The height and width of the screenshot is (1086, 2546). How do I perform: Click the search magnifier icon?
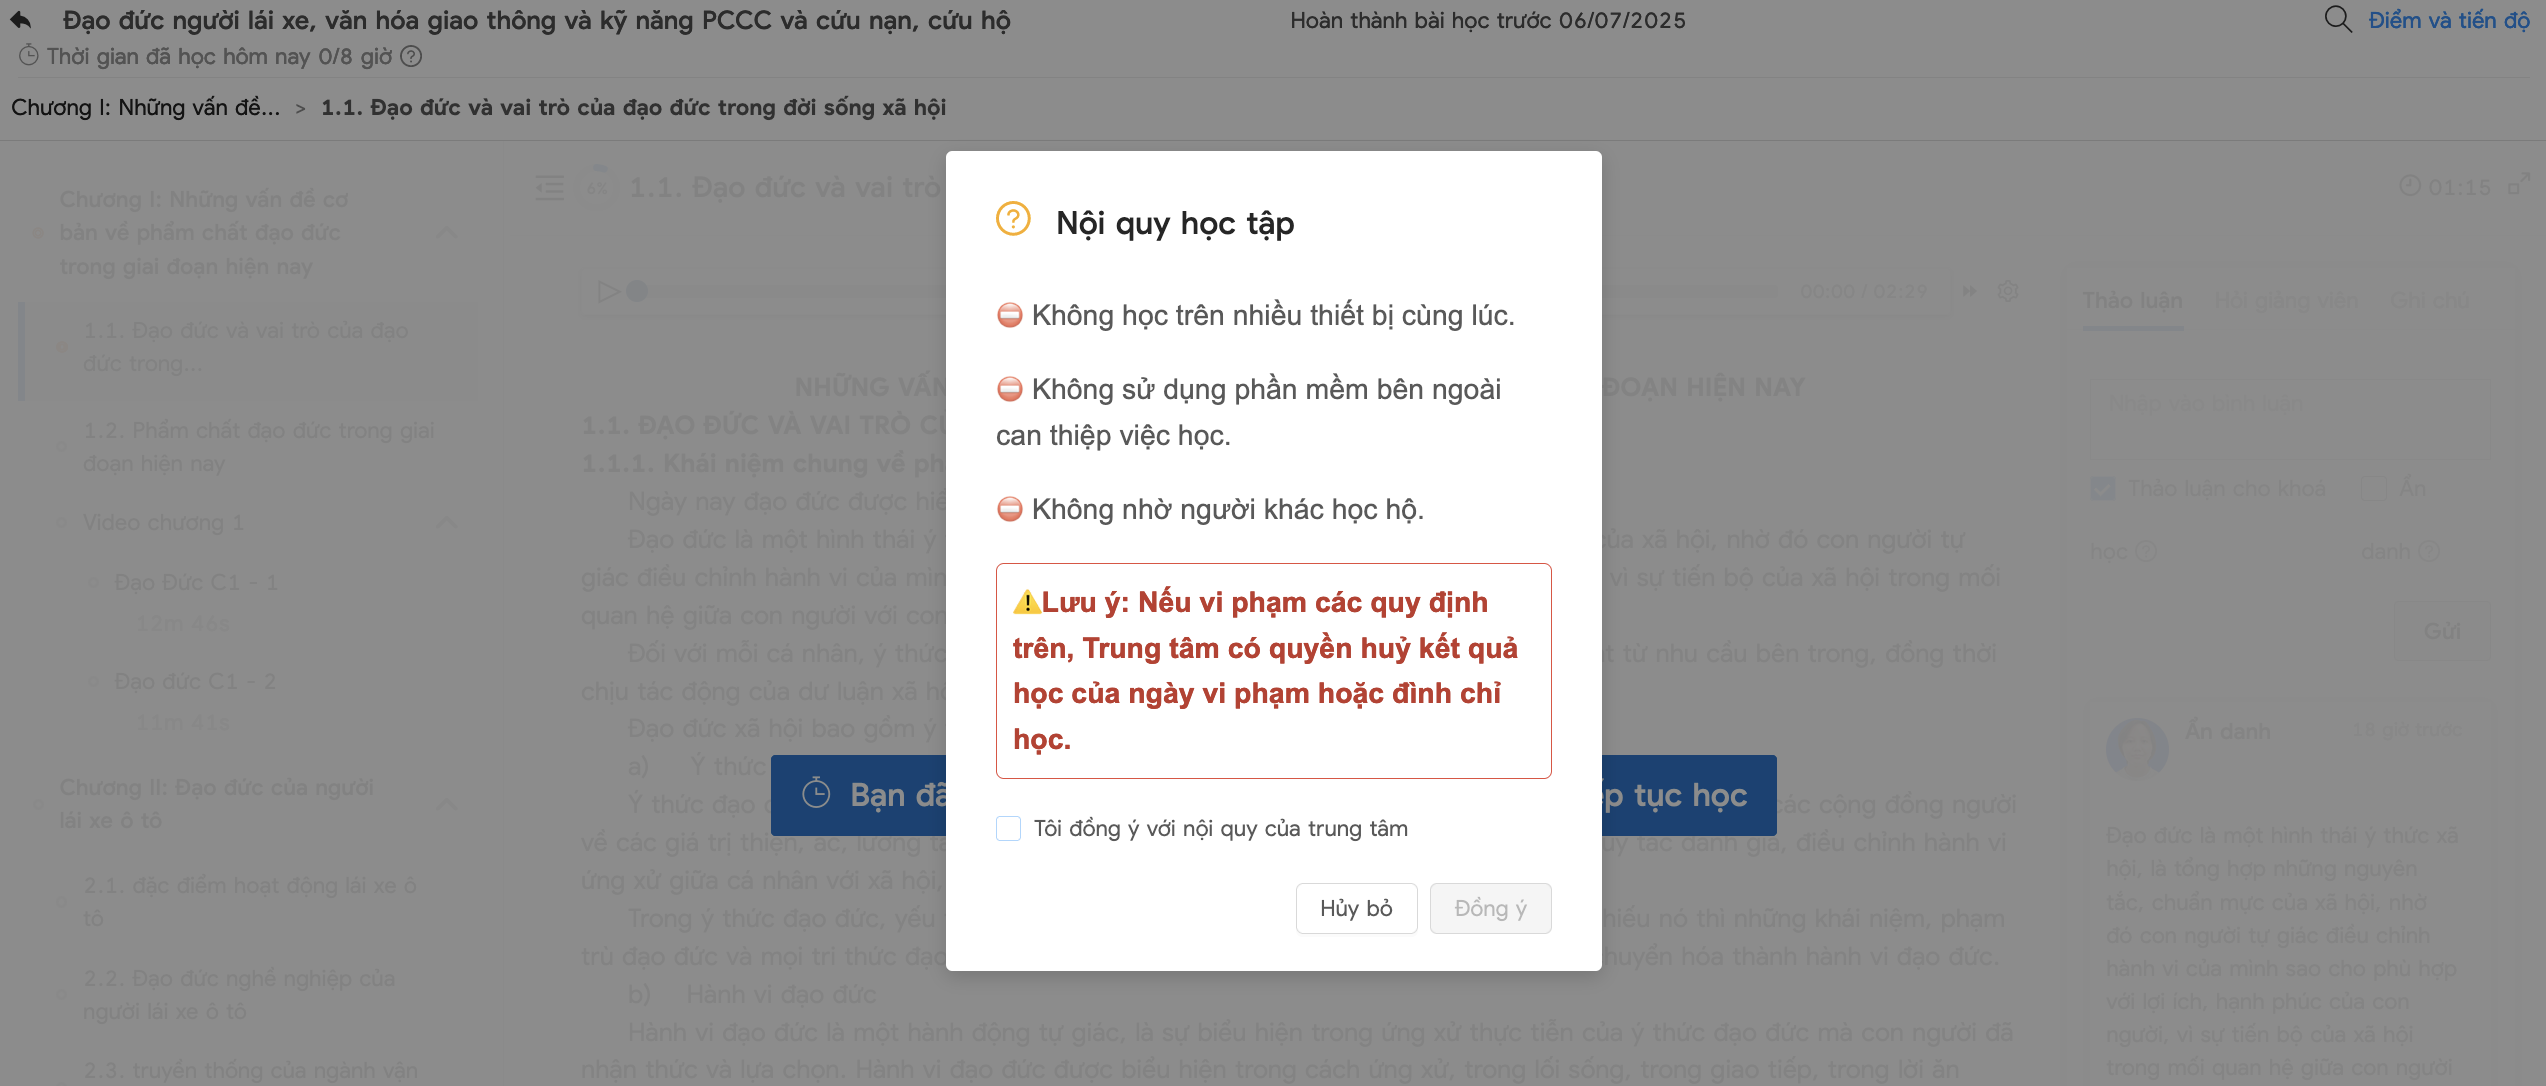(2337, 20)
